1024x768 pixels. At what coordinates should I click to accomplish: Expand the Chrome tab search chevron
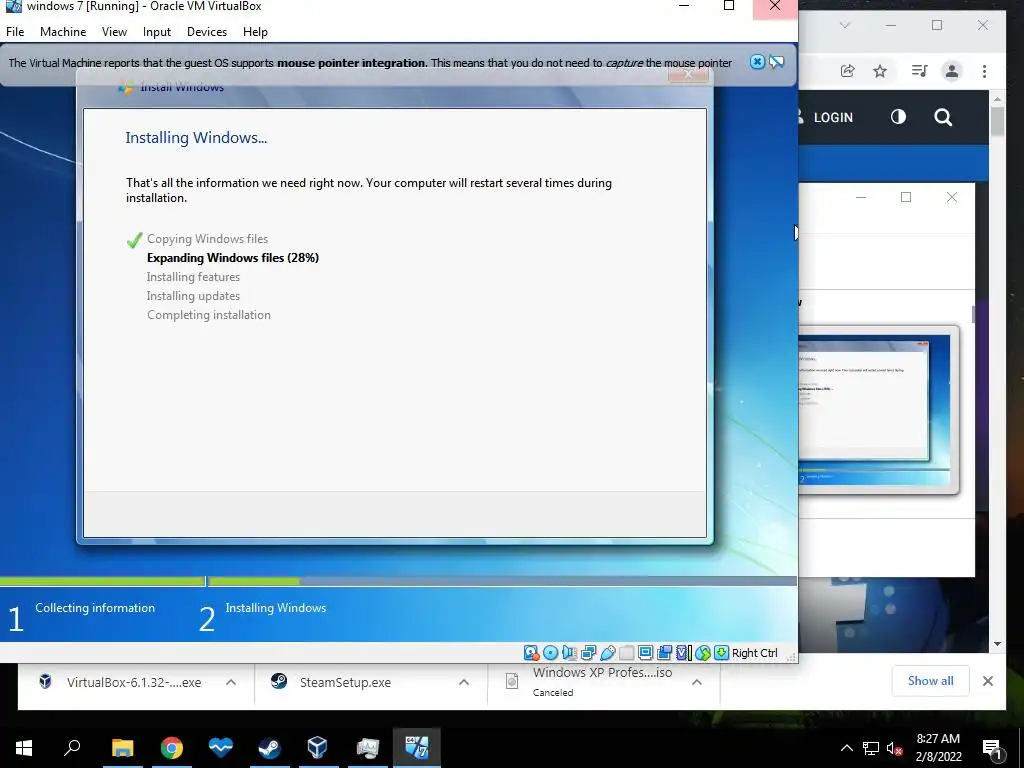click(845, 25)
